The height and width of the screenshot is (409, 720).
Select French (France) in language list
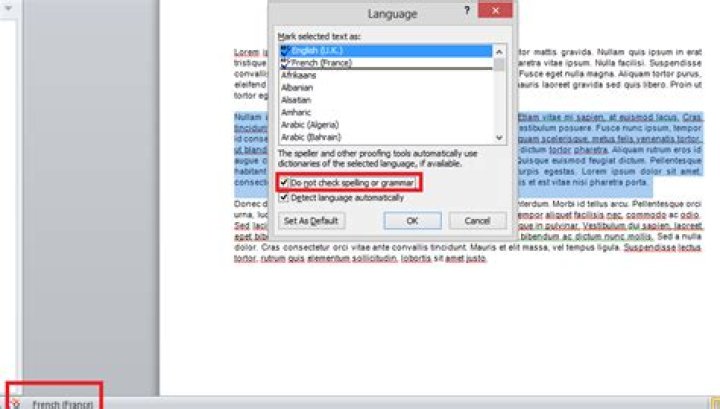coord(386,63)
